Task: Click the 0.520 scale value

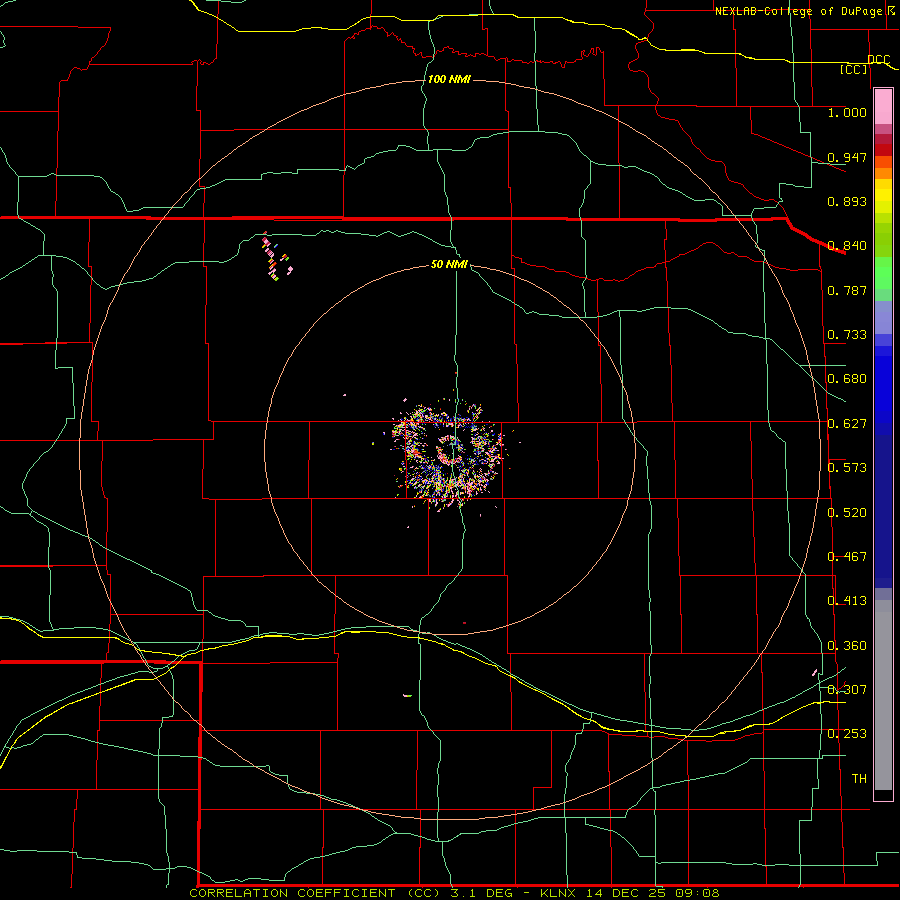Action: click(847, 513)
